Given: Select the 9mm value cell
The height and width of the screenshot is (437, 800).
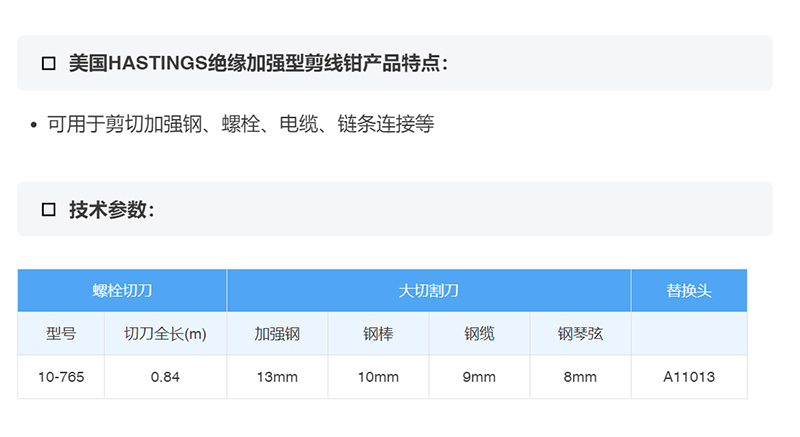Looking at the screenshot, I should click(x=479, y=377).
